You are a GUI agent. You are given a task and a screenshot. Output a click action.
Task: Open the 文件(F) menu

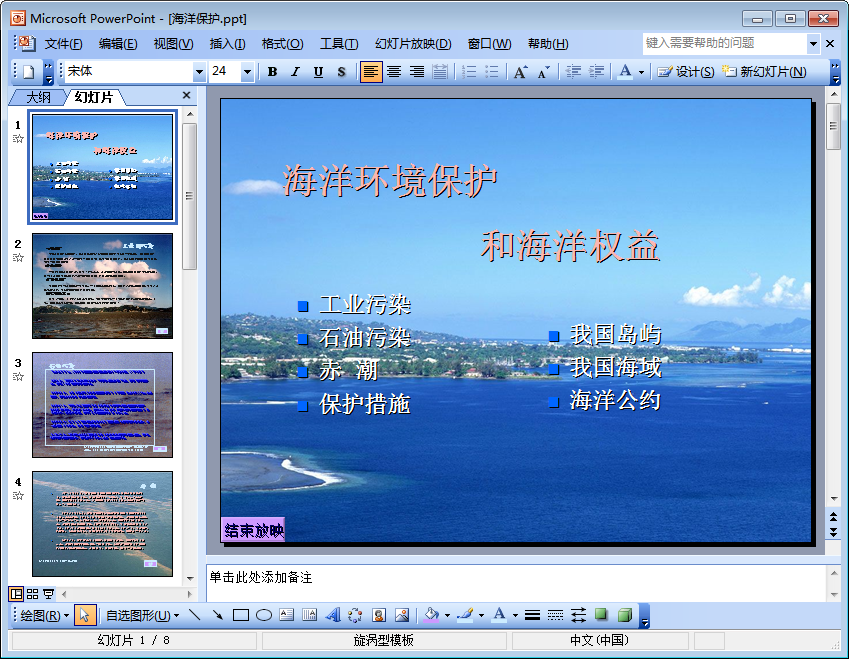click(x=63, y=44)
